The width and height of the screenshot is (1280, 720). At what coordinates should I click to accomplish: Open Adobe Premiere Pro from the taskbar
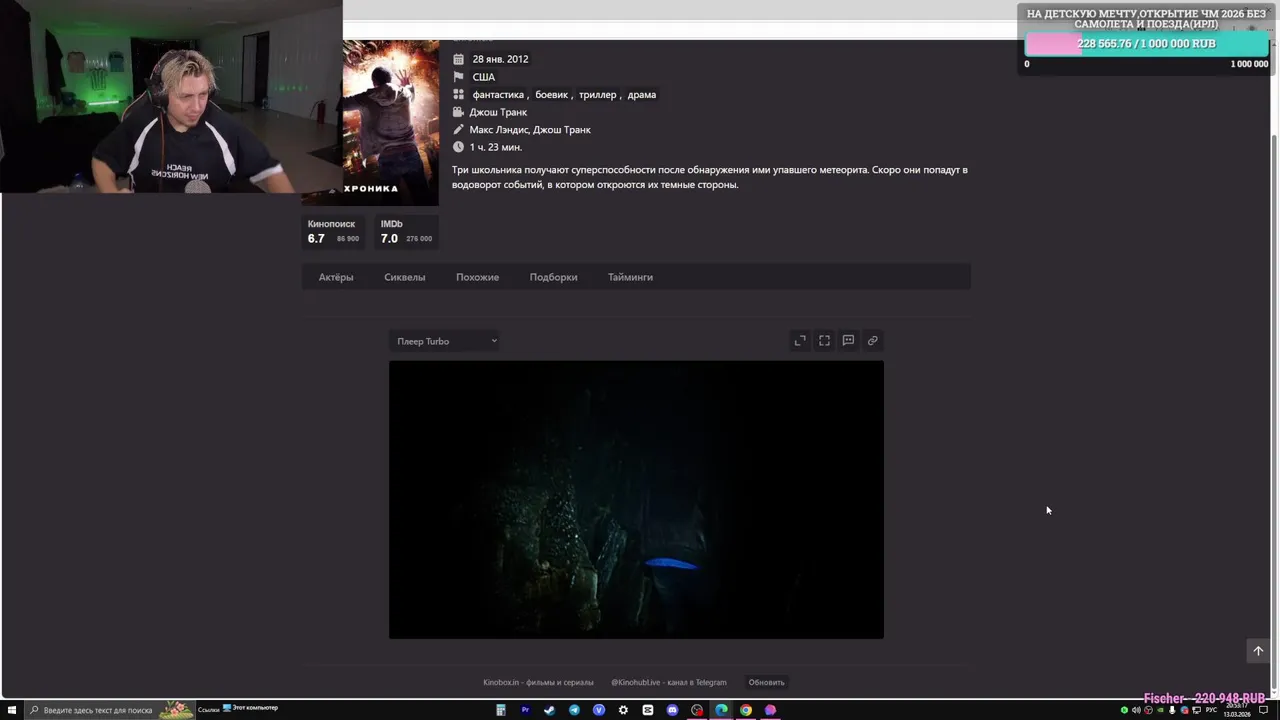525,710
